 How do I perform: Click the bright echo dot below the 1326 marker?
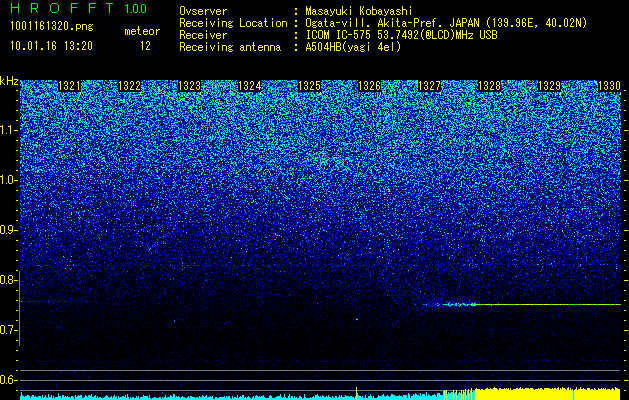(357, 319)
